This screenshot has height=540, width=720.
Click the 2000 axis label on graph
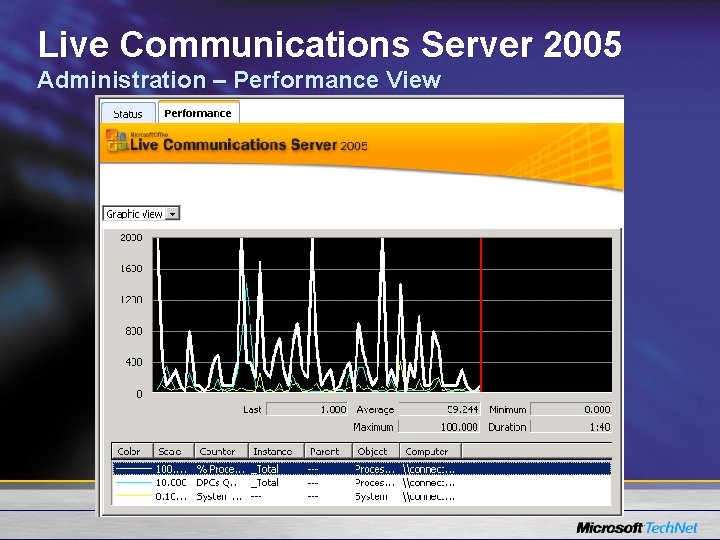coord(131,237)
